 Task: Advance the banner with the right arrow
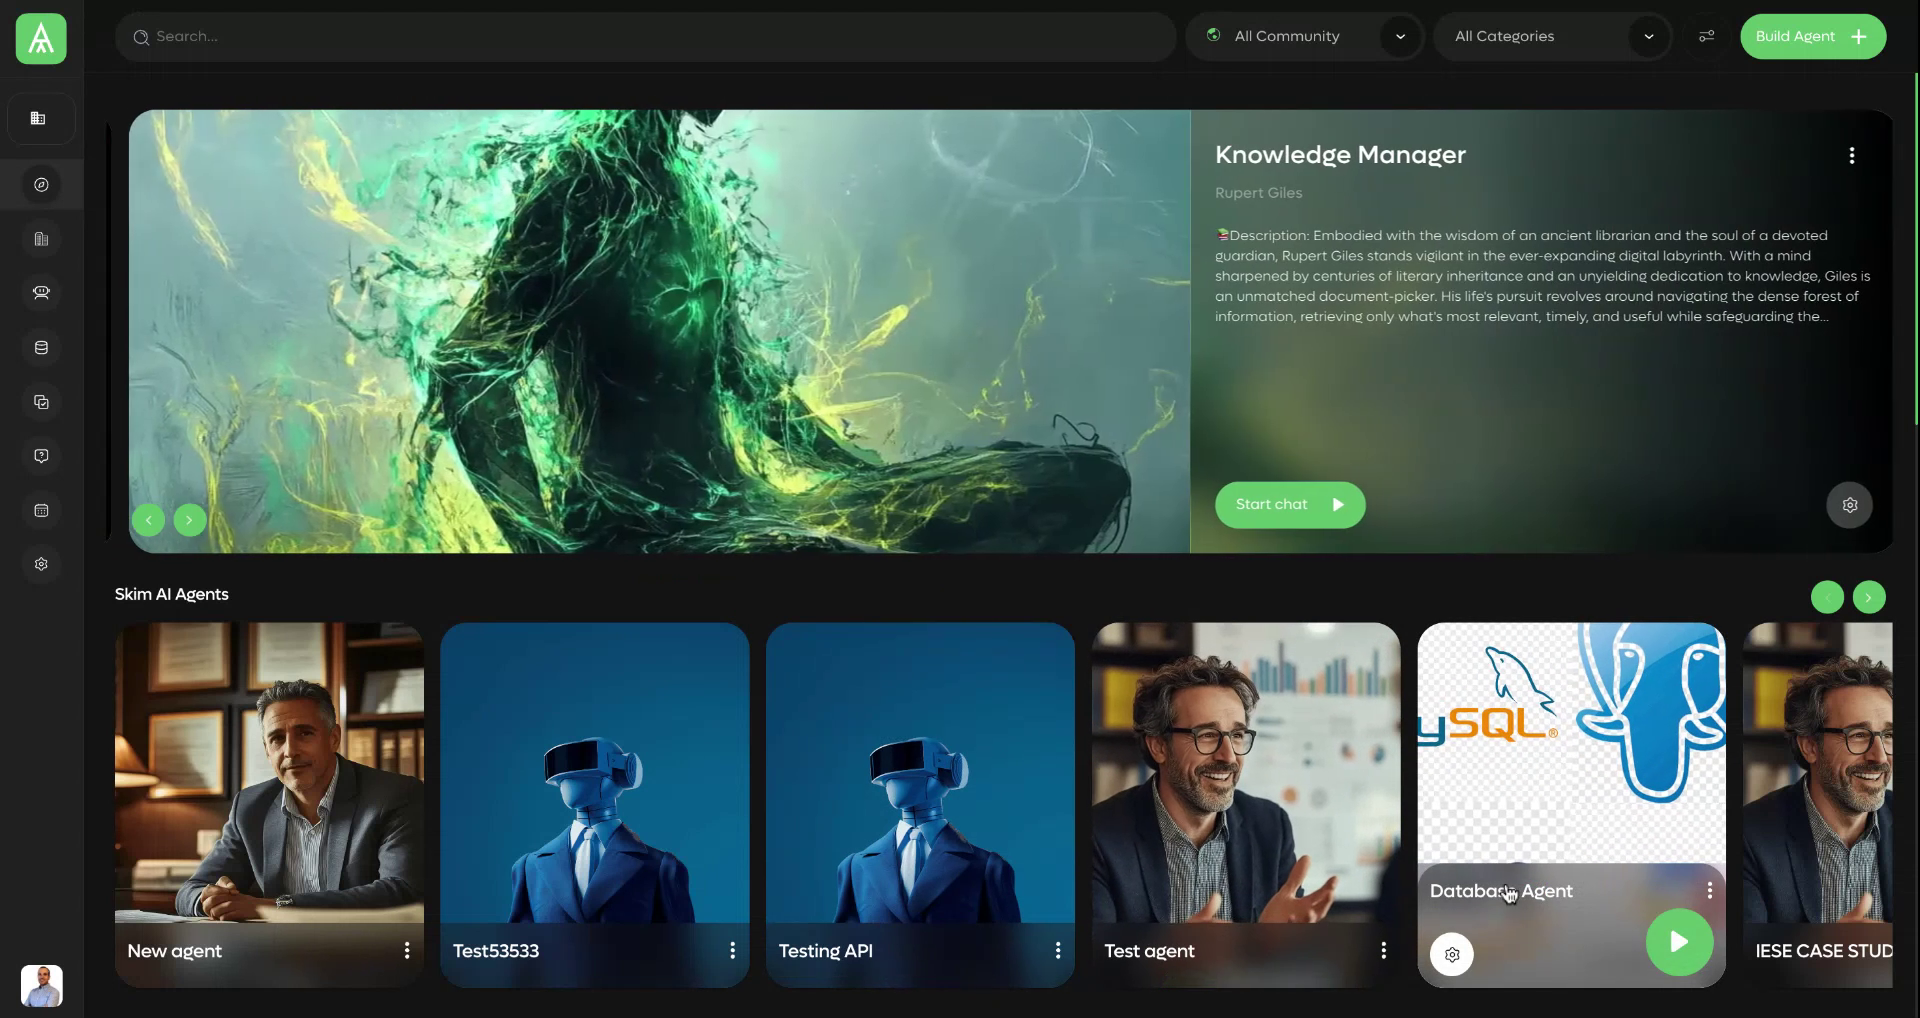tap(189, 520)
